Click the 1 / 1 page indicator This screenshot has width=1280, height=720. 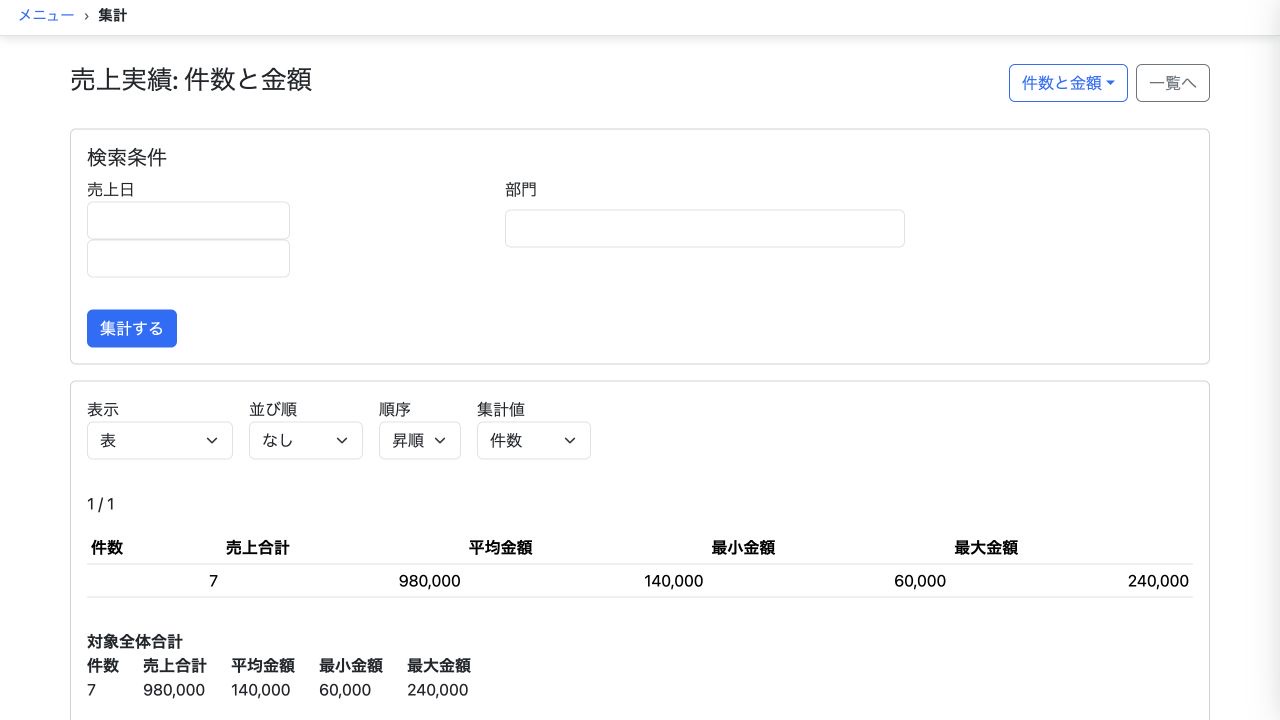pos(101,504)
